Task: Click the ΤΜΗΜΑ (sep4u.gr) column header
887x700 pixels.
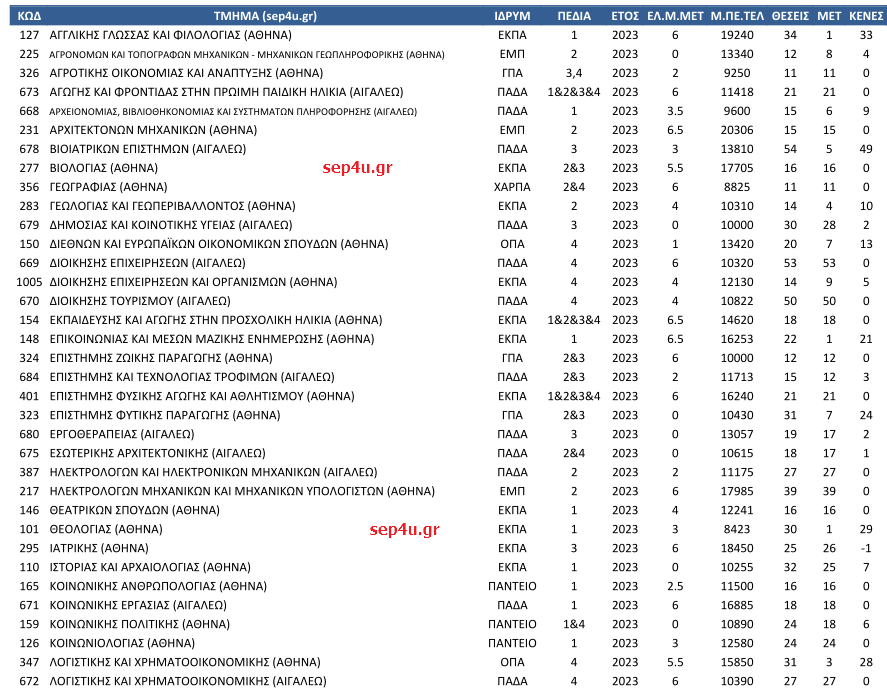Action: point(264,17)
